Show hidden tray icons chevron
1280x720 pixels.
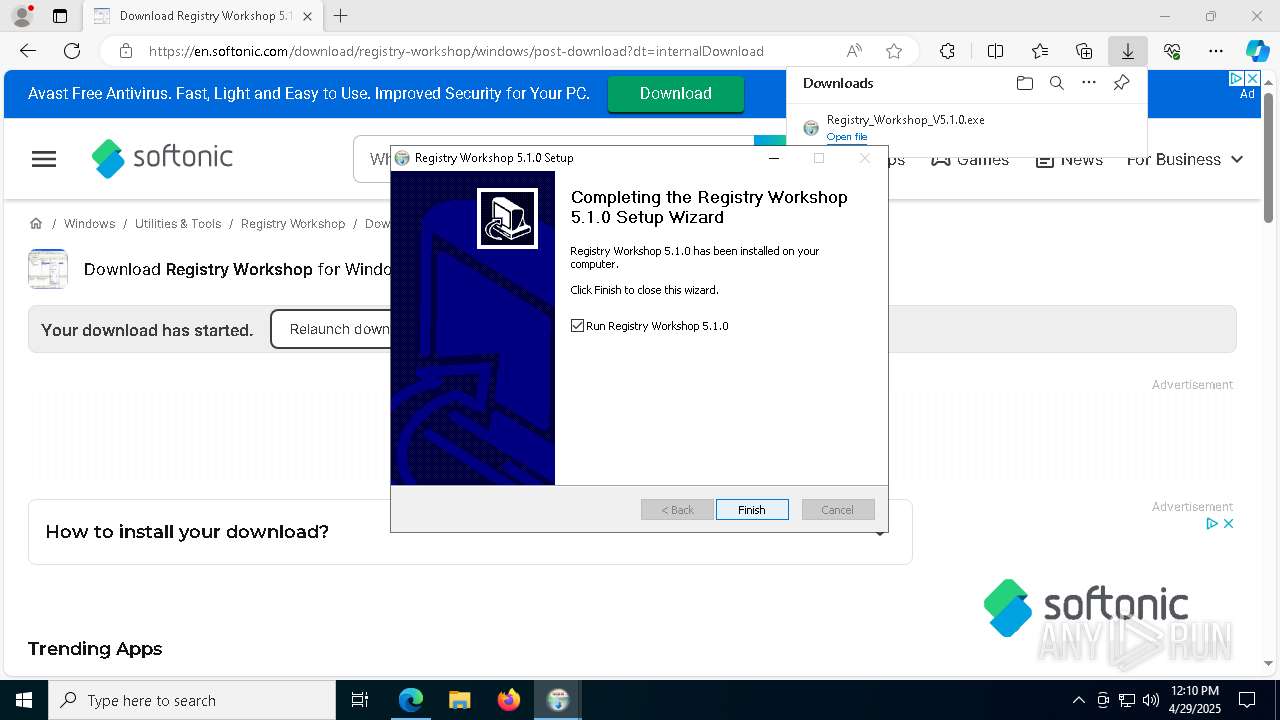[x=1078, y=700]
